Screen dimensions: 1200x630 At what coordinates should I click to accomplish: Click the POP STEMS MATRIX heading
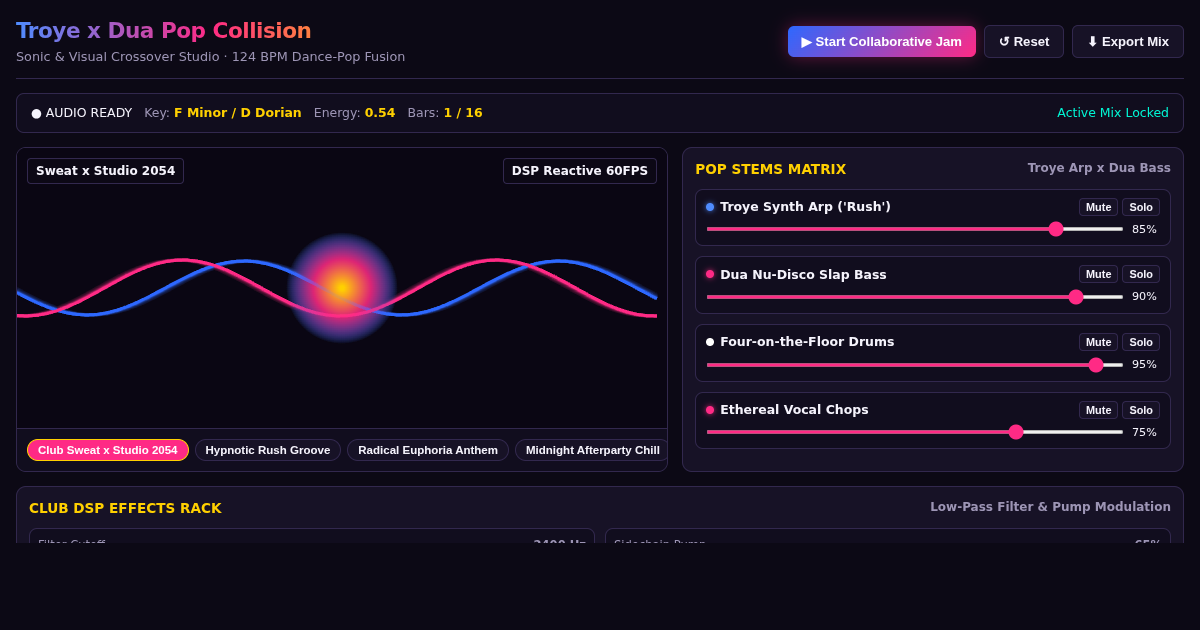point(771,169)
